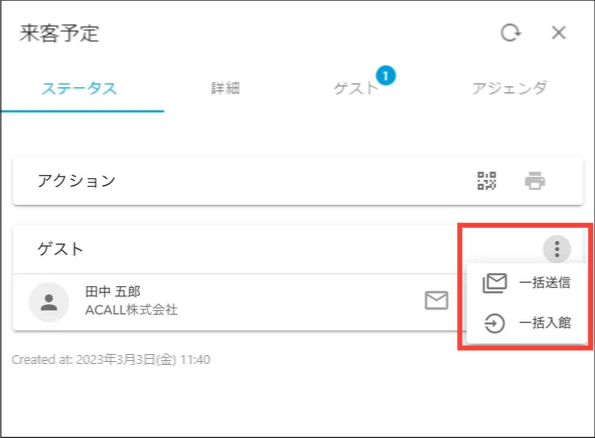Close the 来客予定 panel
Screen dimensions: 595x438
click(x=559, y=33)
